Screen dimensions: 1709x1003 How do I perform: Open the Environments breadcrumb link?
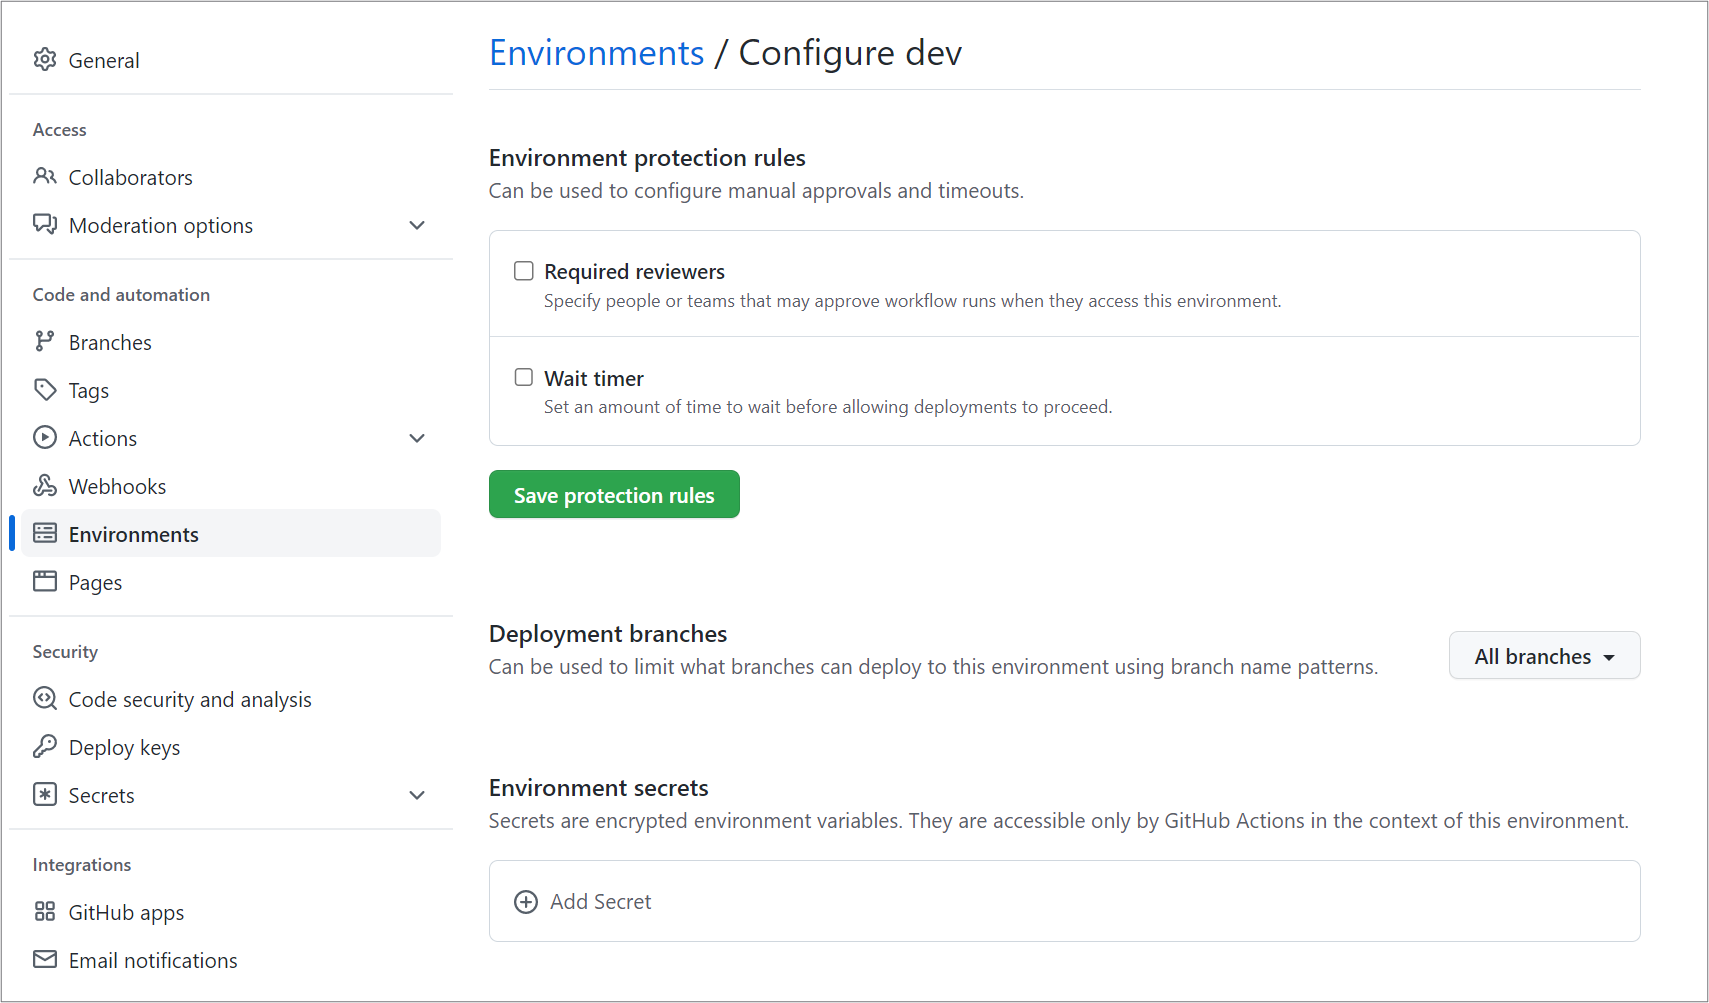(x=596, y=52)
